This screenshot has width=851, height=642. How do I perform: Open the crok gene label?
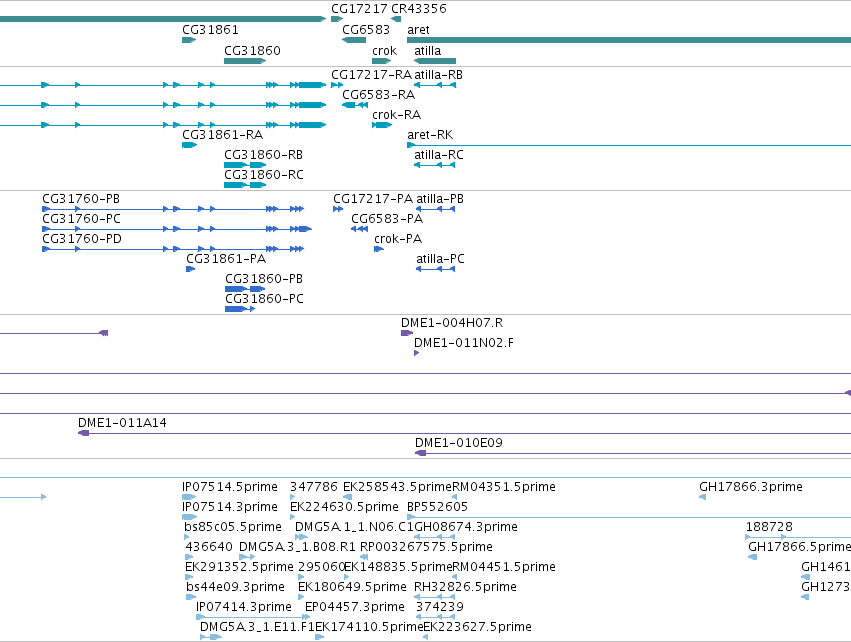(384, 50)
